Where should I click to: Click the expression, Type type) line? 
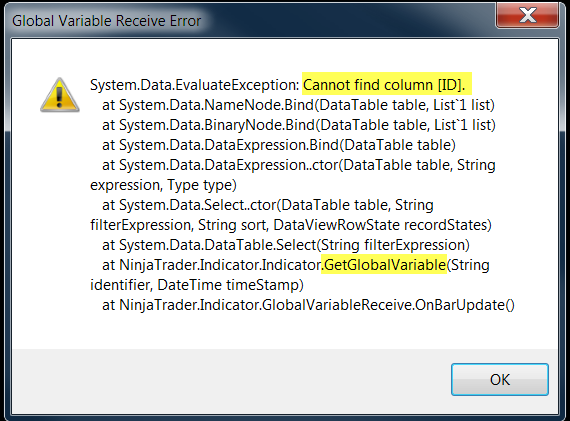pos(163,185)
